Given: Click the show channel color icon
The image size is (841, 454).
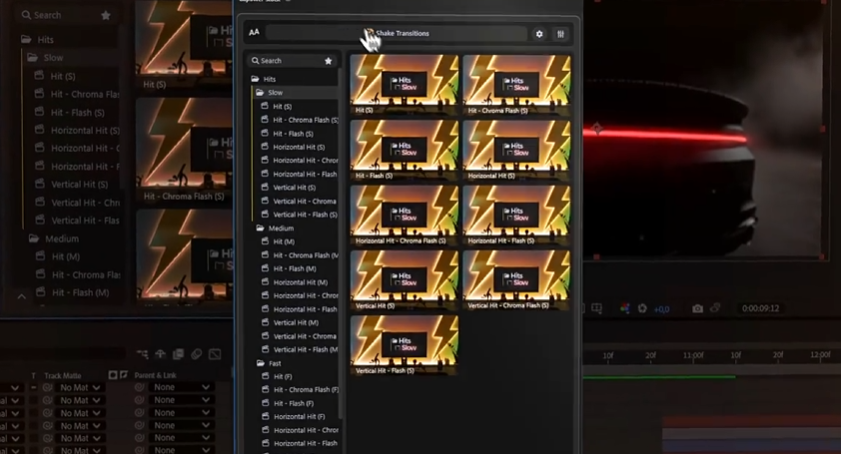Looking at the screenshot, I should [624, 309].
